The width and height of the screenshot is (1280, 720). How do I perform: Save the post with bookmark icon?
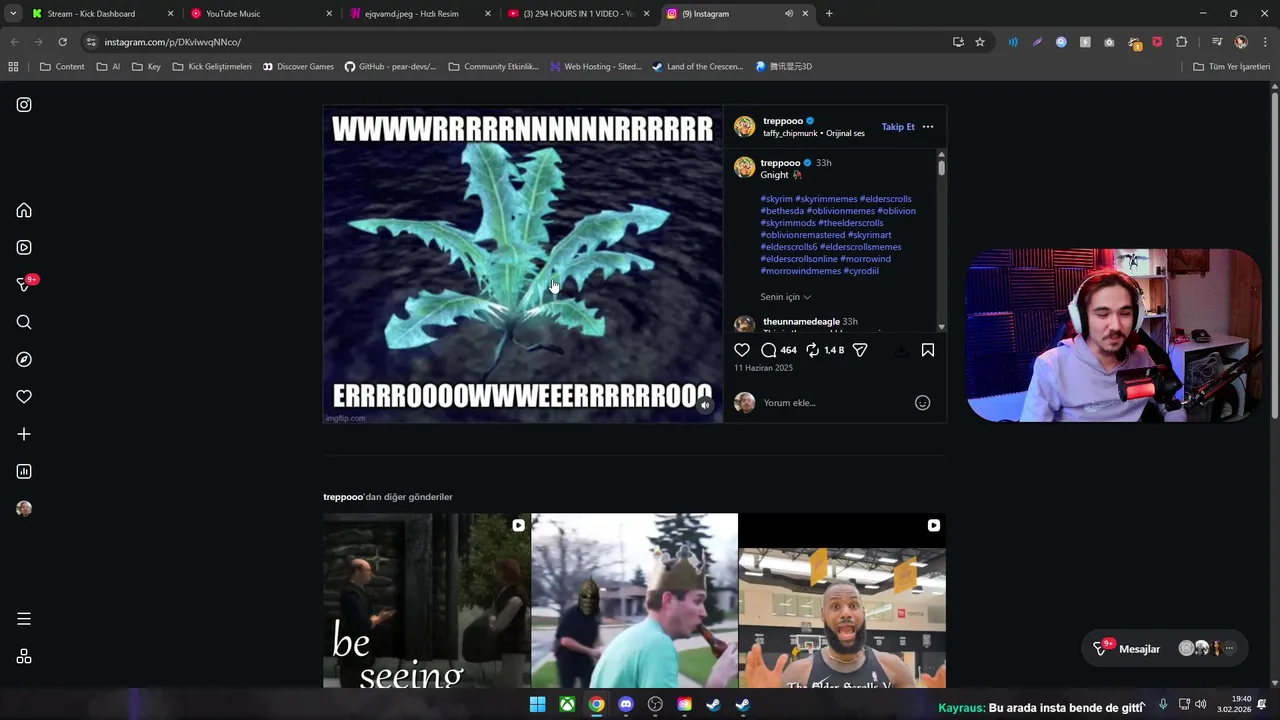(928, 350)
